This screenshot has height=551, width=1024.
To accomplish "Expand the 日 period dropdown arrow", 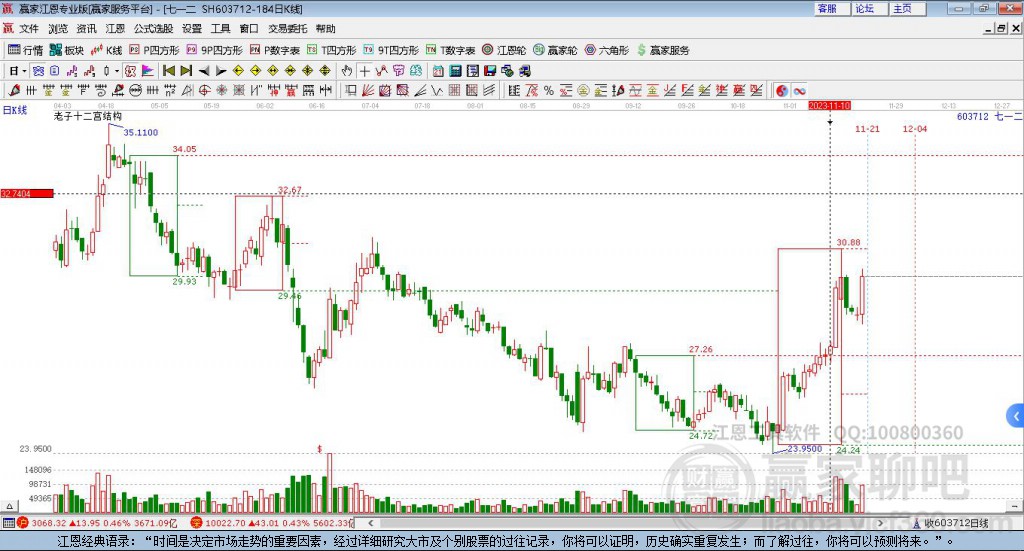I will point(24,71).
